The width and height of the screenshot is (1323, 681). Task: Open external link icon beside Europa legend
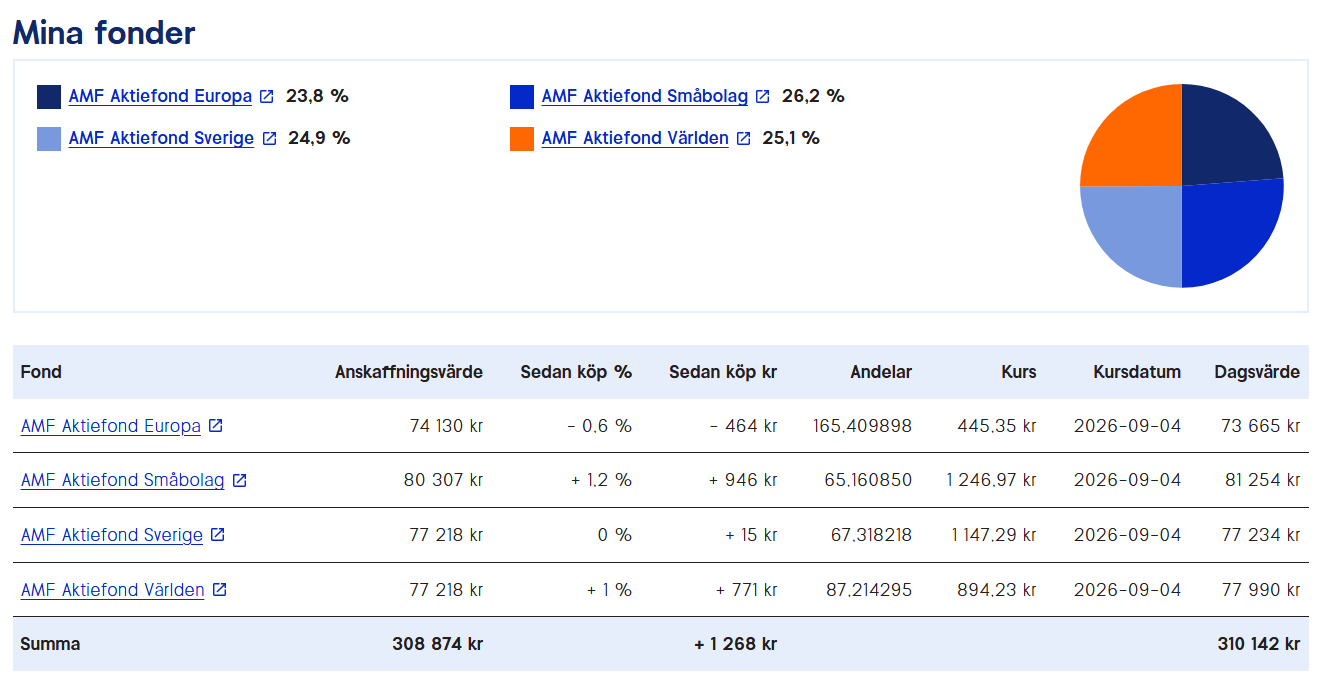click(x=266, y=97)
